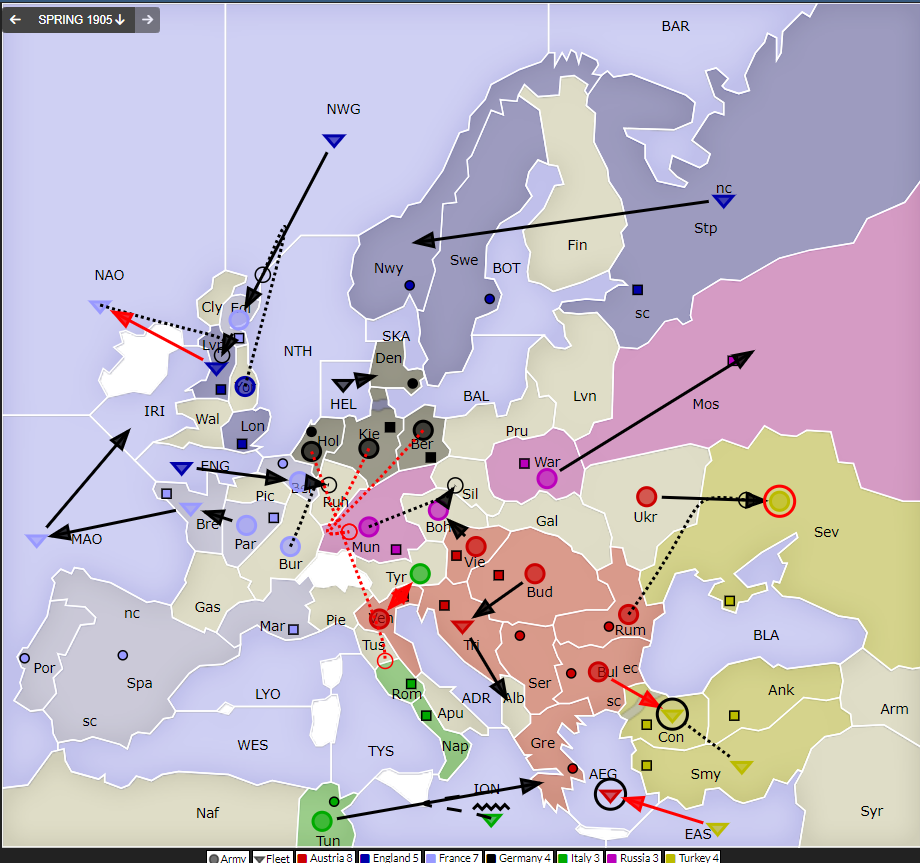This screenshot has width=920, height=863.
Task: Click the 'Germany 4' legend entry
Action: (519, 858)
